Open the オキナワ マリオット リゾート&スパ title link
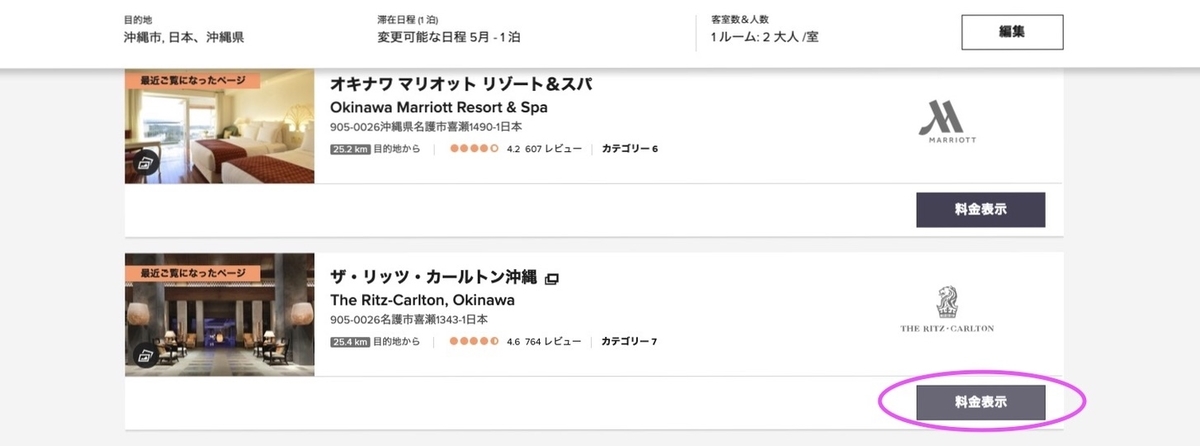The height and width of the screenshot is (446, 1200). point(461,85)
